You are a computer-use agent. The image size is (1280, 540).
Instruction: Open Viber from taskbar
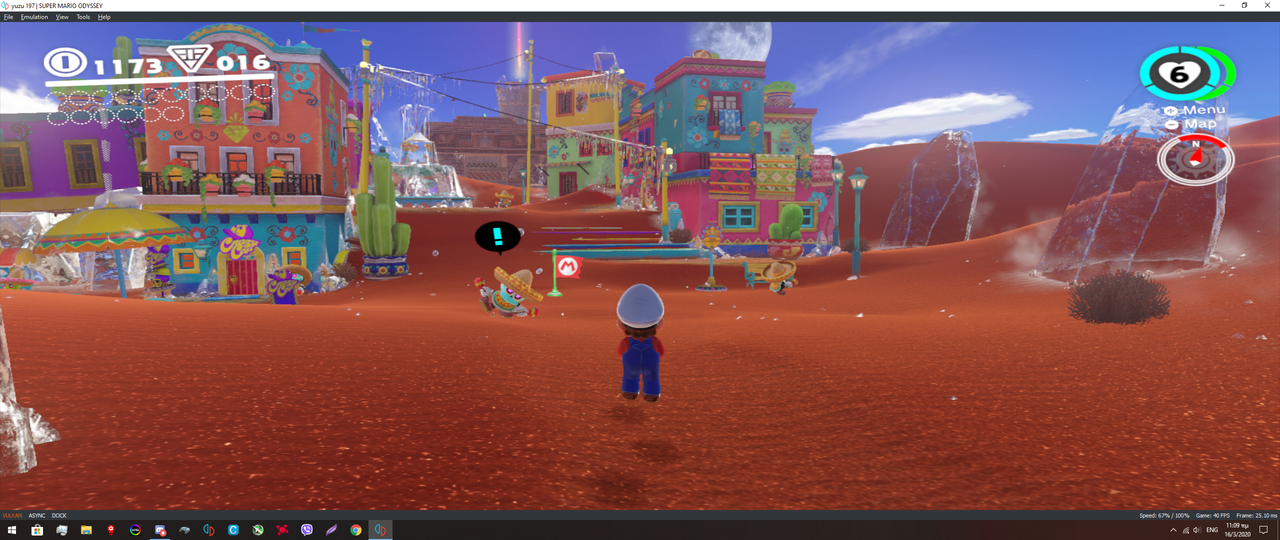pyautogui.click(x=307, y=530)
